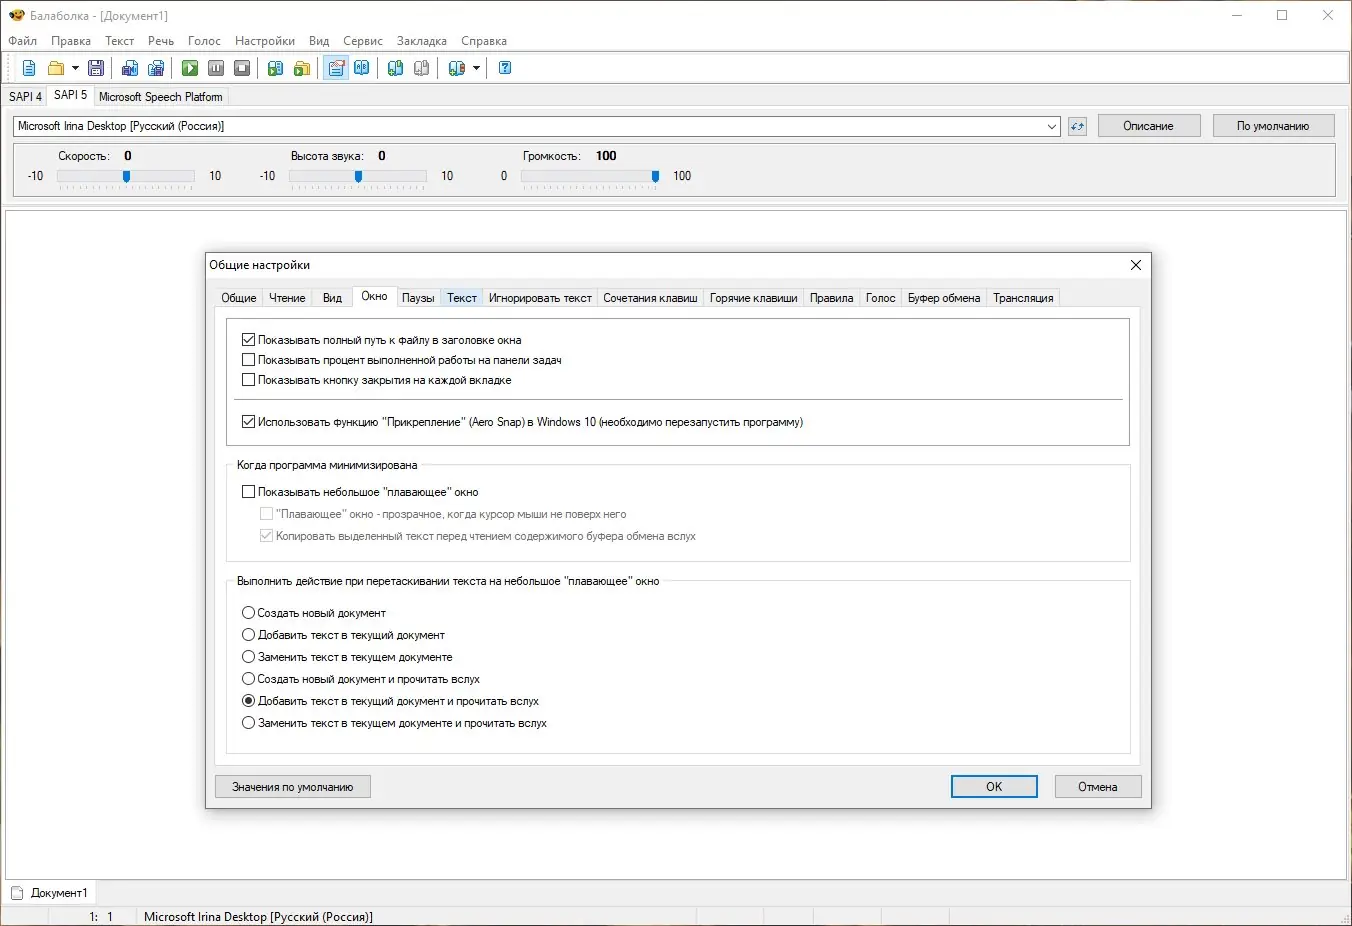Expand the arrow beside the bookmarks list icon
This screenshot has width=1352, height=926.
[476, 68]
